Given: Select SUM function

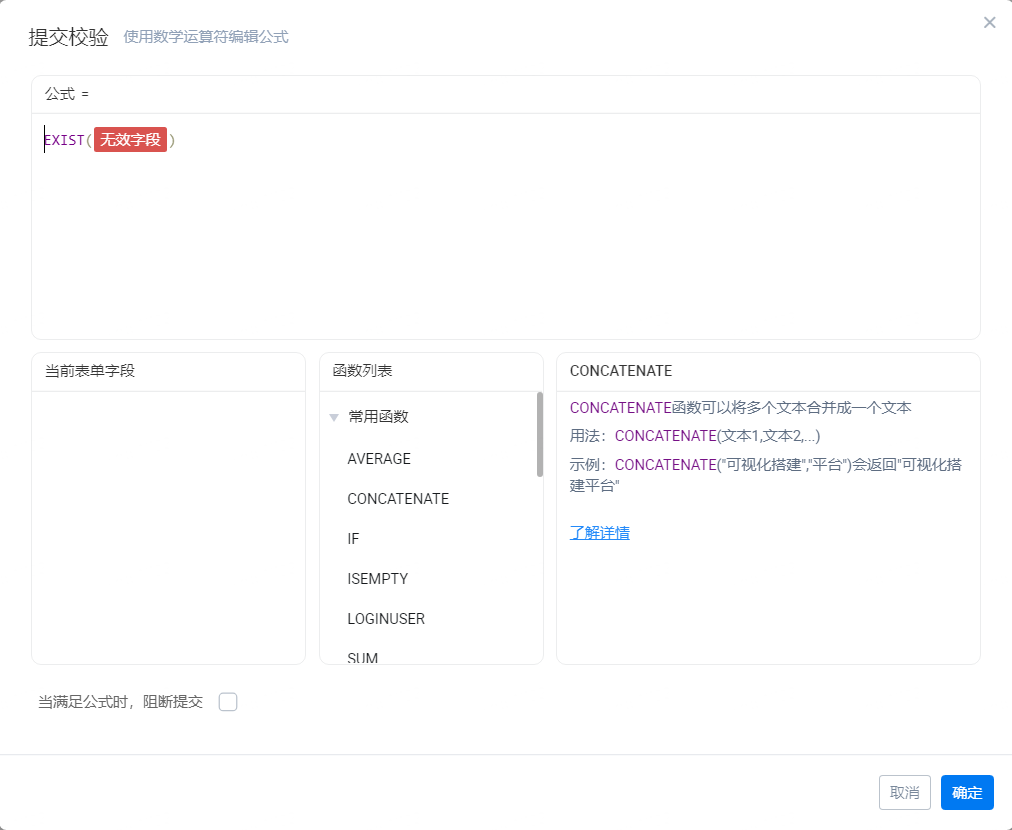Looking at the screenshot, I should [x=363, y=658].
